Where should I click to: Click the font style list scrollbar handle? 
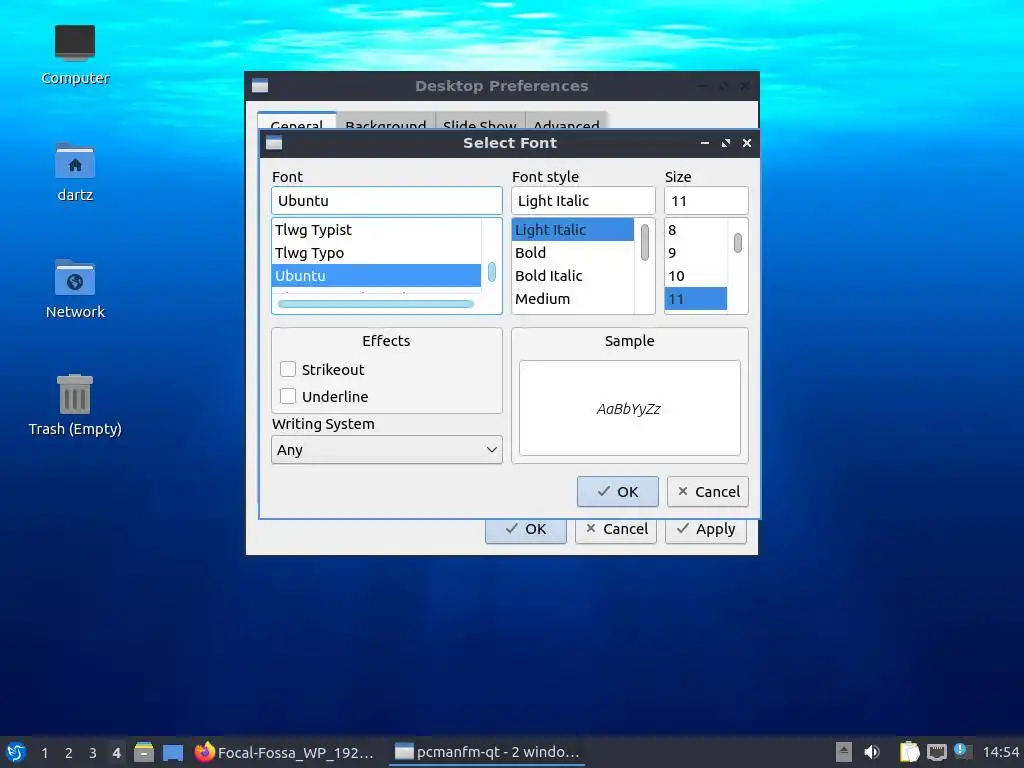click(x=645, y=242)
